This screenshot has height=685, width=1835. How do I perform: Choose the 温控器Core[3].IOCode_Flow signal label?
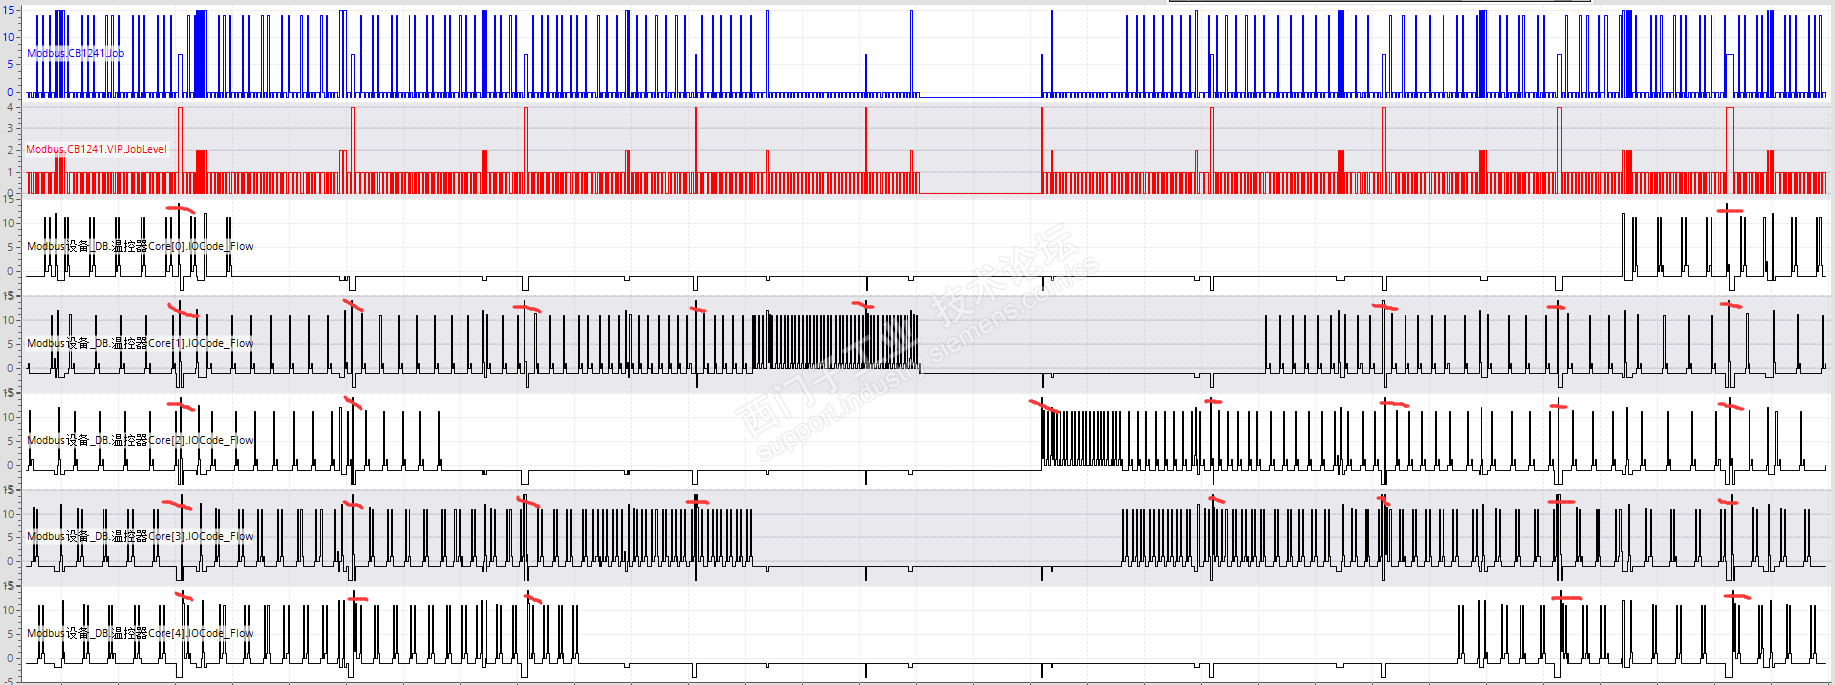(140, 536)
